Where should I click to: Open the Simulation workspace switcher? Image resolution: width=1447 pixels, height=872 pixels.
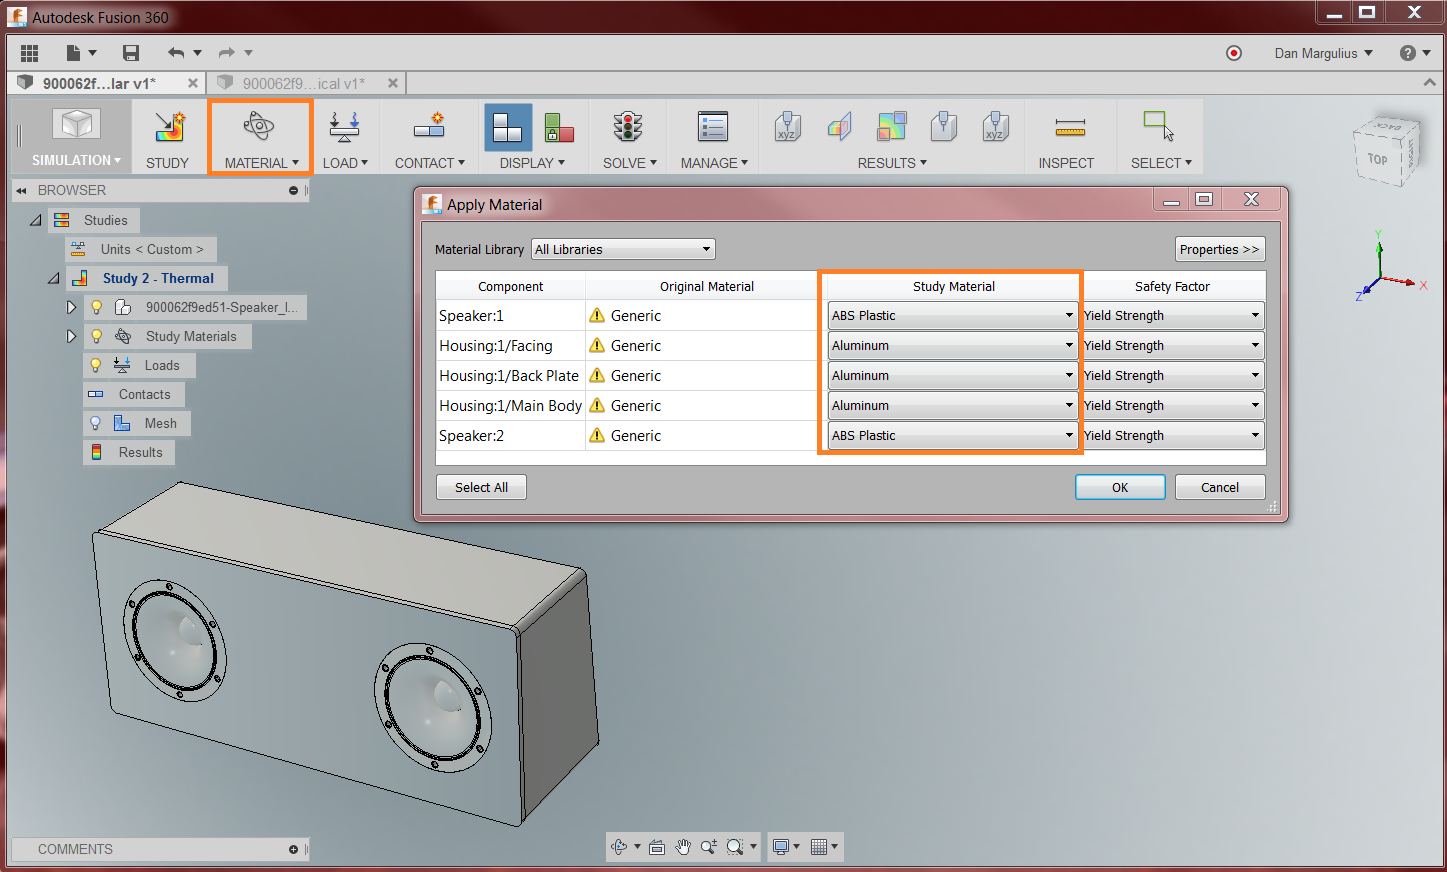click(x=76, y=137)
